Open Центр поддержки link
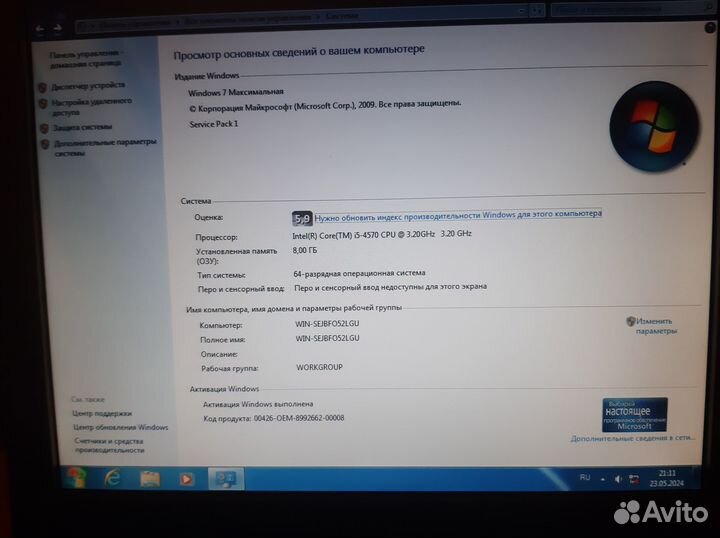Image resolution: width=720 pixels, height=538 pixels. 102,413
